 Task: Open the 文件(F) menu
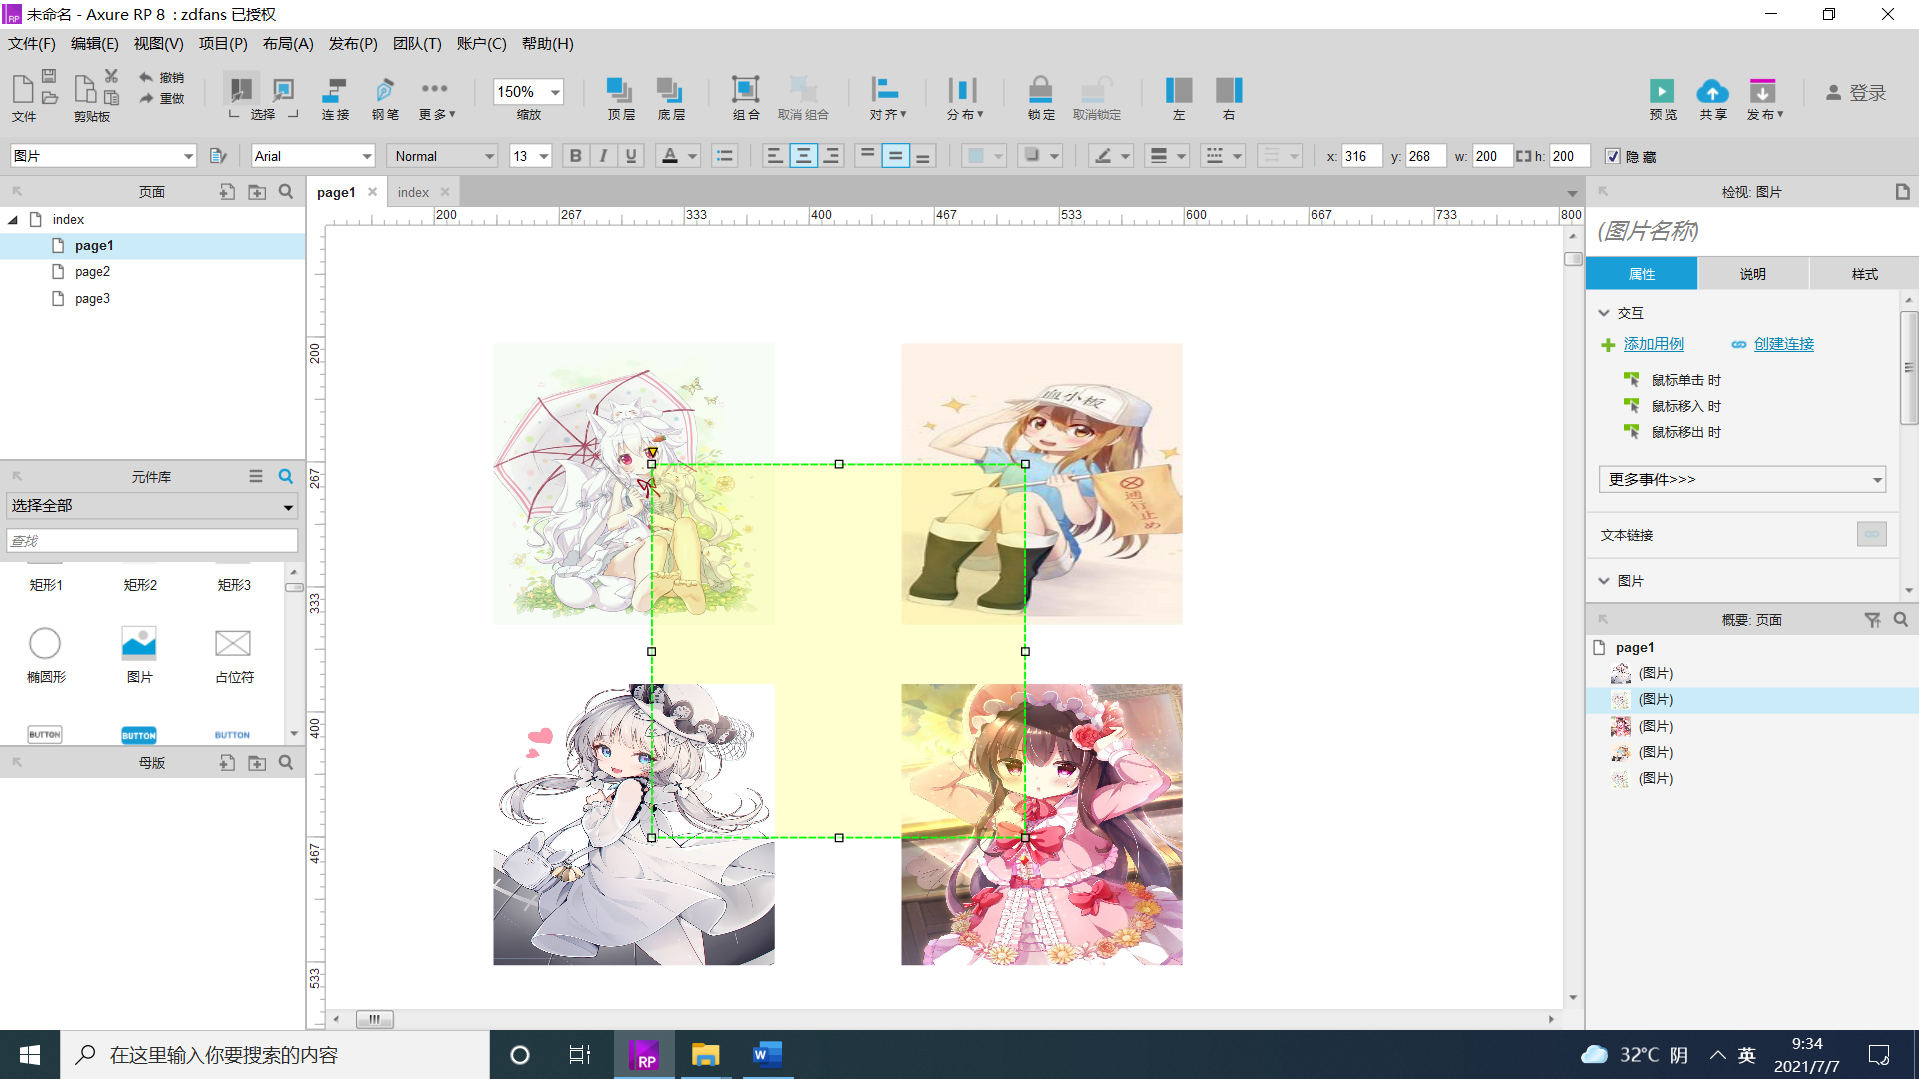[32, 44]
